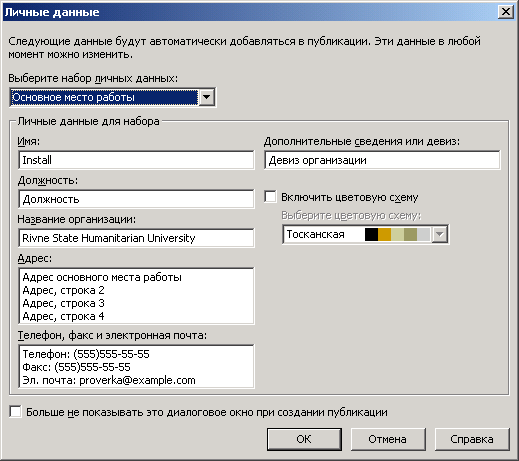The width and height of the screenshot is (519, 461).
Task: Click the orange swatch in Тосканская scheme
Action: [x=384, y=234]
